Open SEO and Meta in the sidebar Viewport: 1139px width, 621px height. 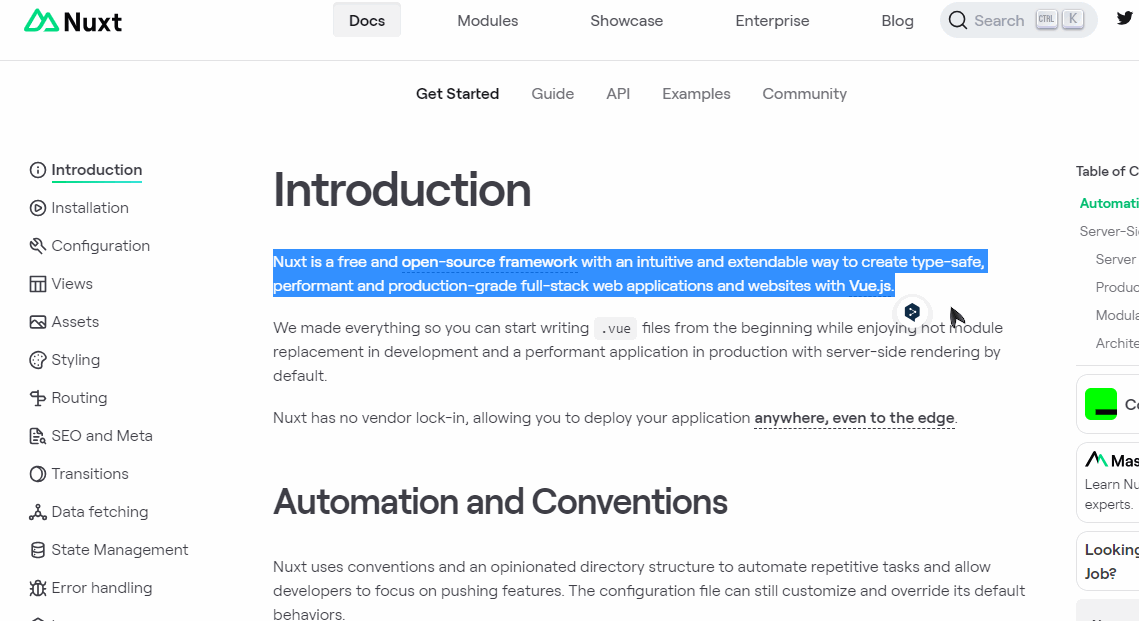click(x=102, y=436)
